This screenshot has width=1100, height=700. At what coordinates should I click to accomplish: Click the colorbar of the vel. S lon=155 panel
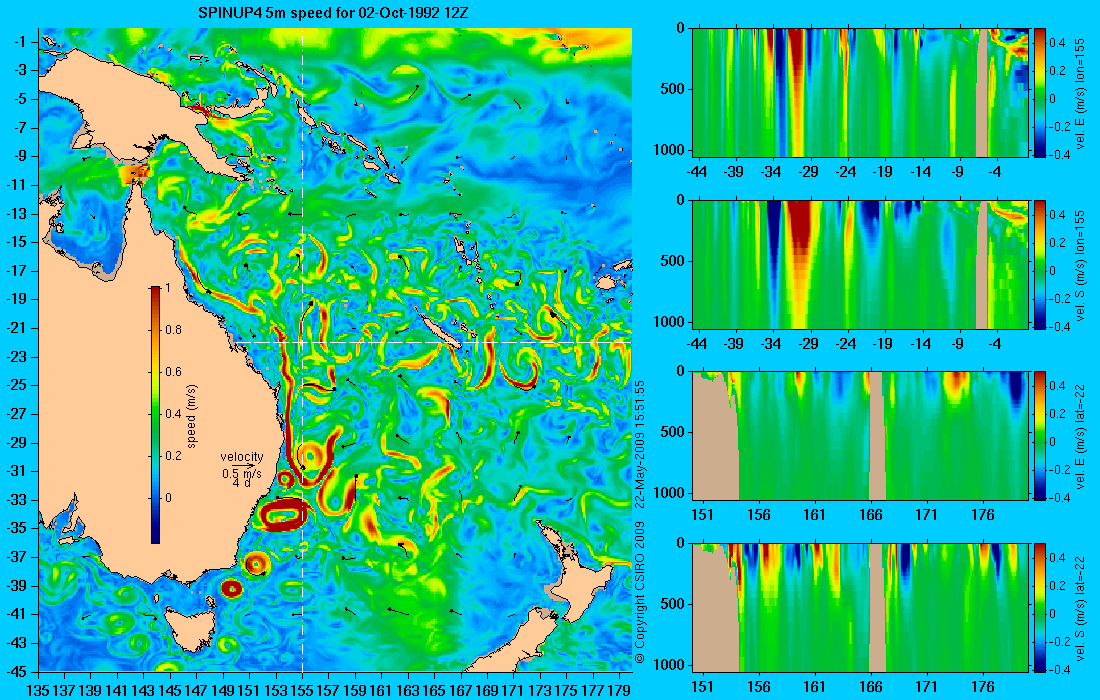click(1040, 264)
